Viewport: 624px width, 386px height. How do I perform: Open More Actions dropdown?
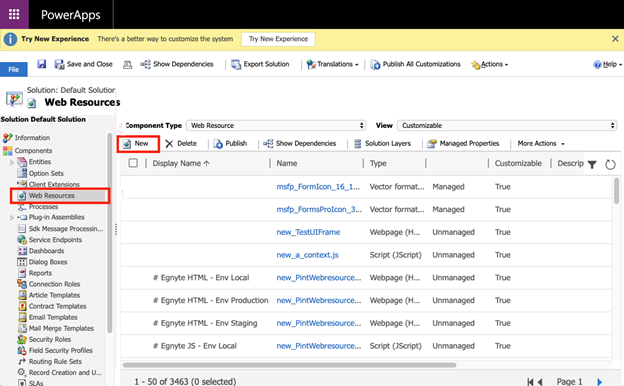[541, 144]
